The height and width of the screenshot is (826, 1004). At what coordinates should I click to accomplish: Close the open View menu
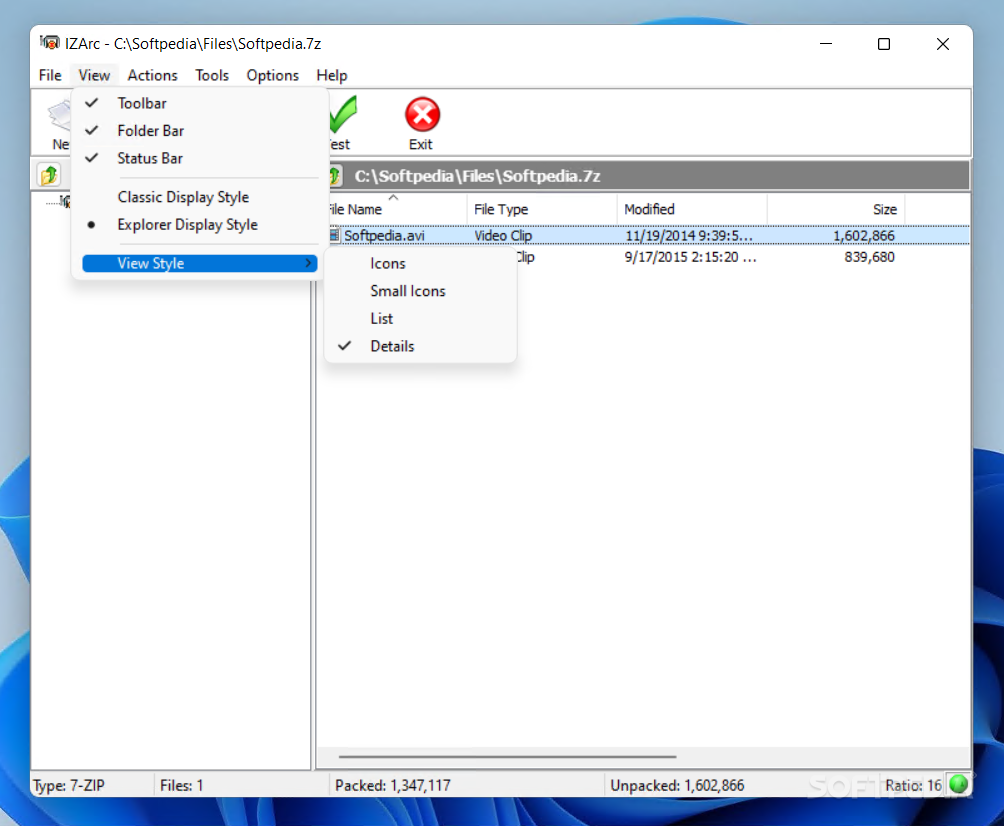click(94, 75)
